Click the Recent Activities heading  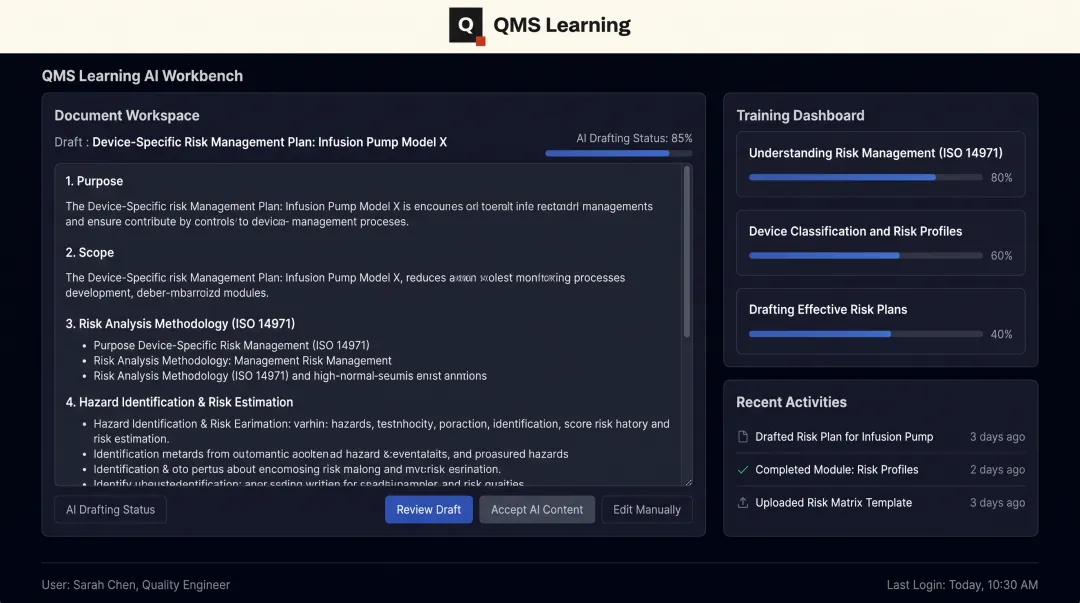[x=791, y=402]
